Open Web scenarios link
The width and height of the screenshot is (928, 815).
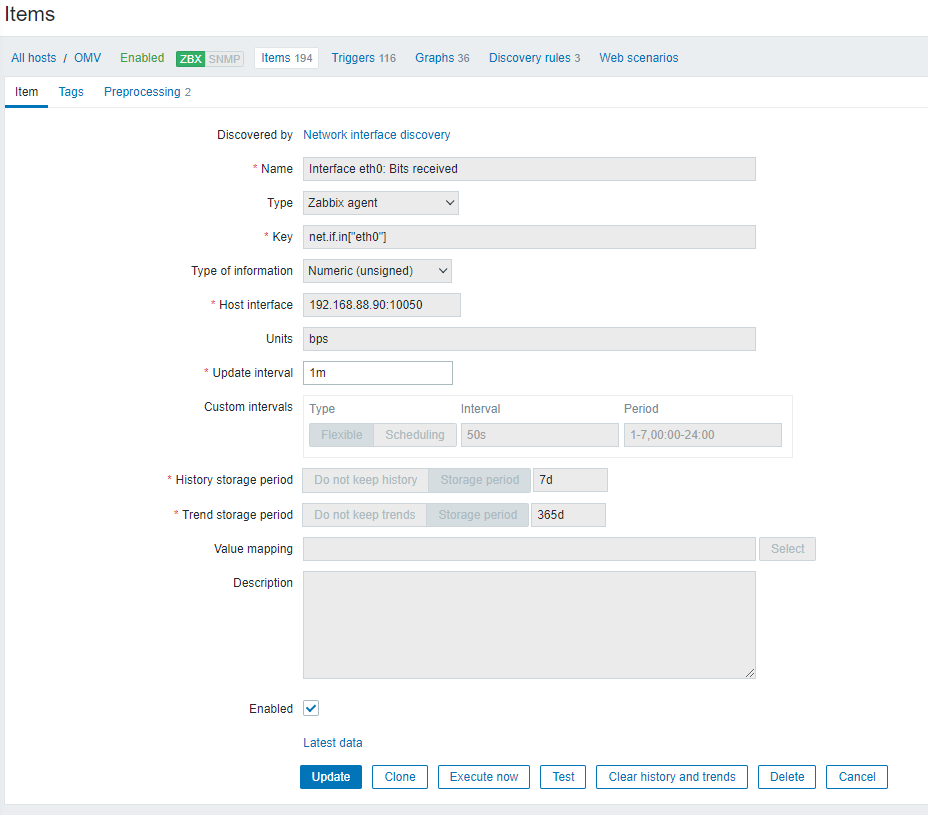coord(639,58)
